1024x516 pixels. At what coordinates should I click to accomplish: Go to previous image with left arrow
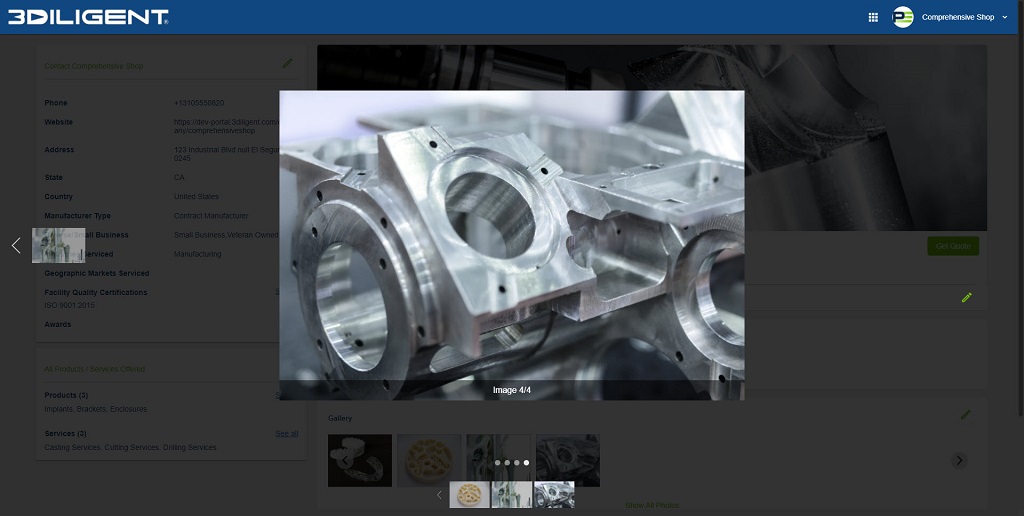tap(16, 245)
